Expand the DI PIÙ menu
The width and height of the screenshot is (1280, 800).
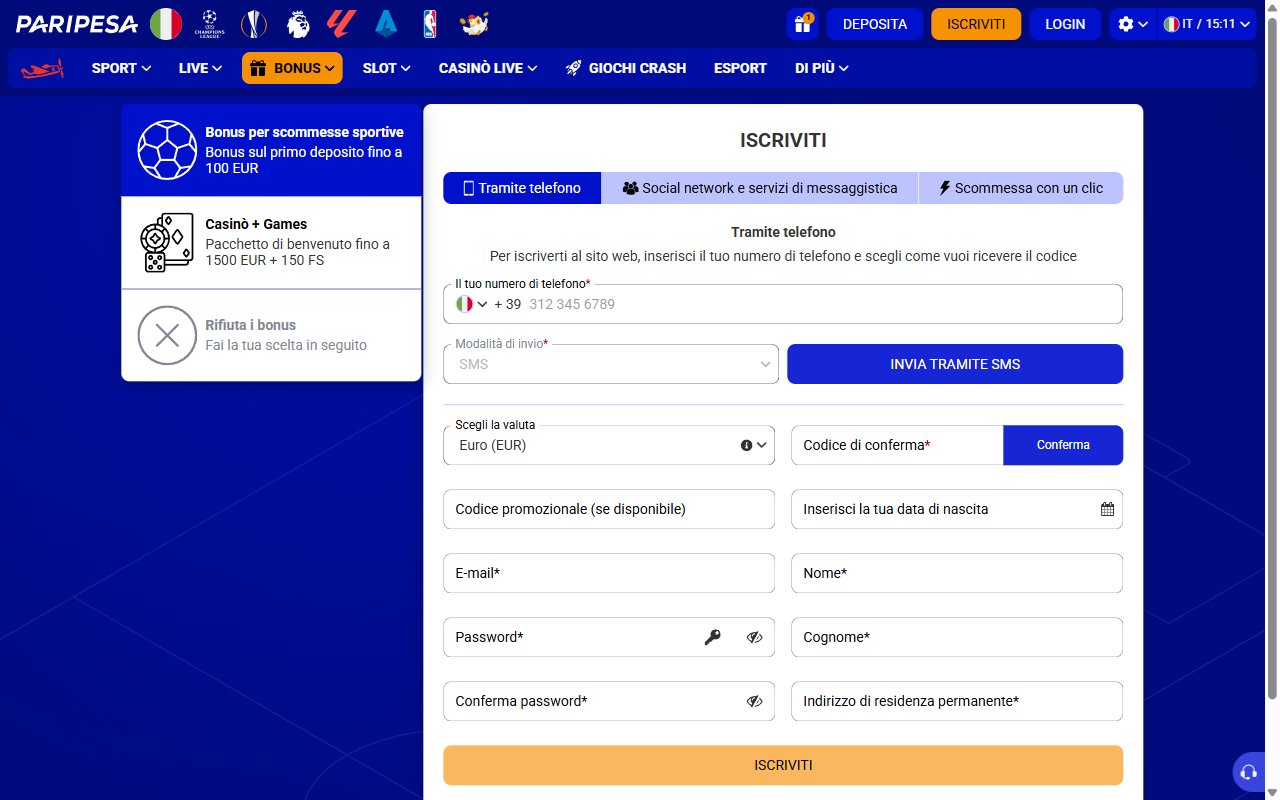click(x=822, y=68)
